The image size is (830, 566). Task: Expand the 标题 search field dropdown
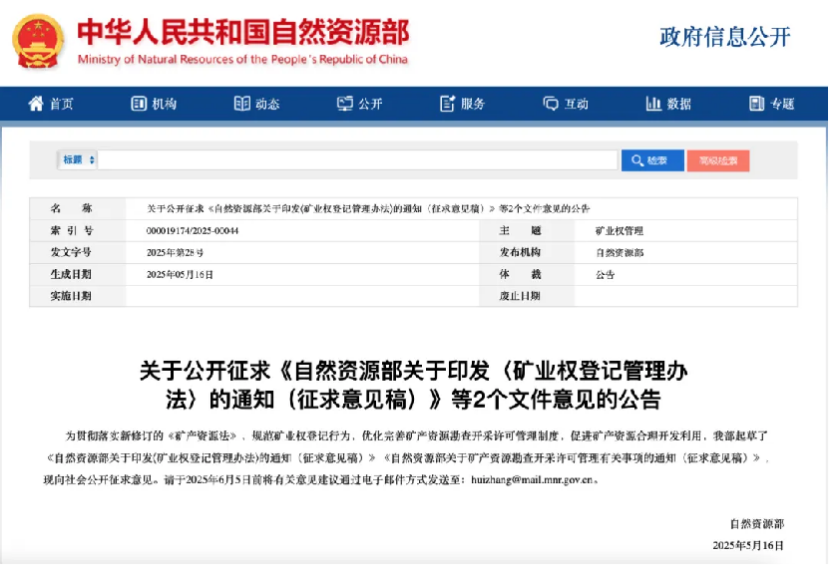click(78, 160)
